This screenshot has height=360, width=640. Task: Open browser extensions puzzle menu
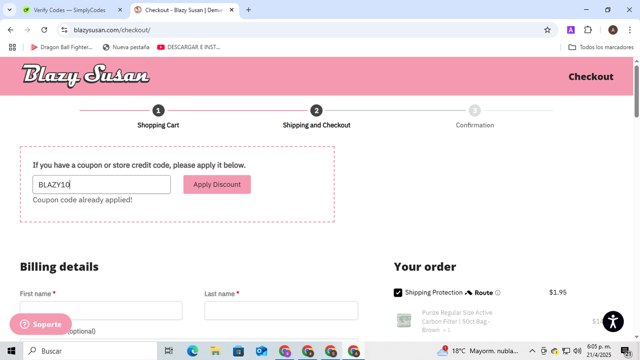click(x=588, y=30)
